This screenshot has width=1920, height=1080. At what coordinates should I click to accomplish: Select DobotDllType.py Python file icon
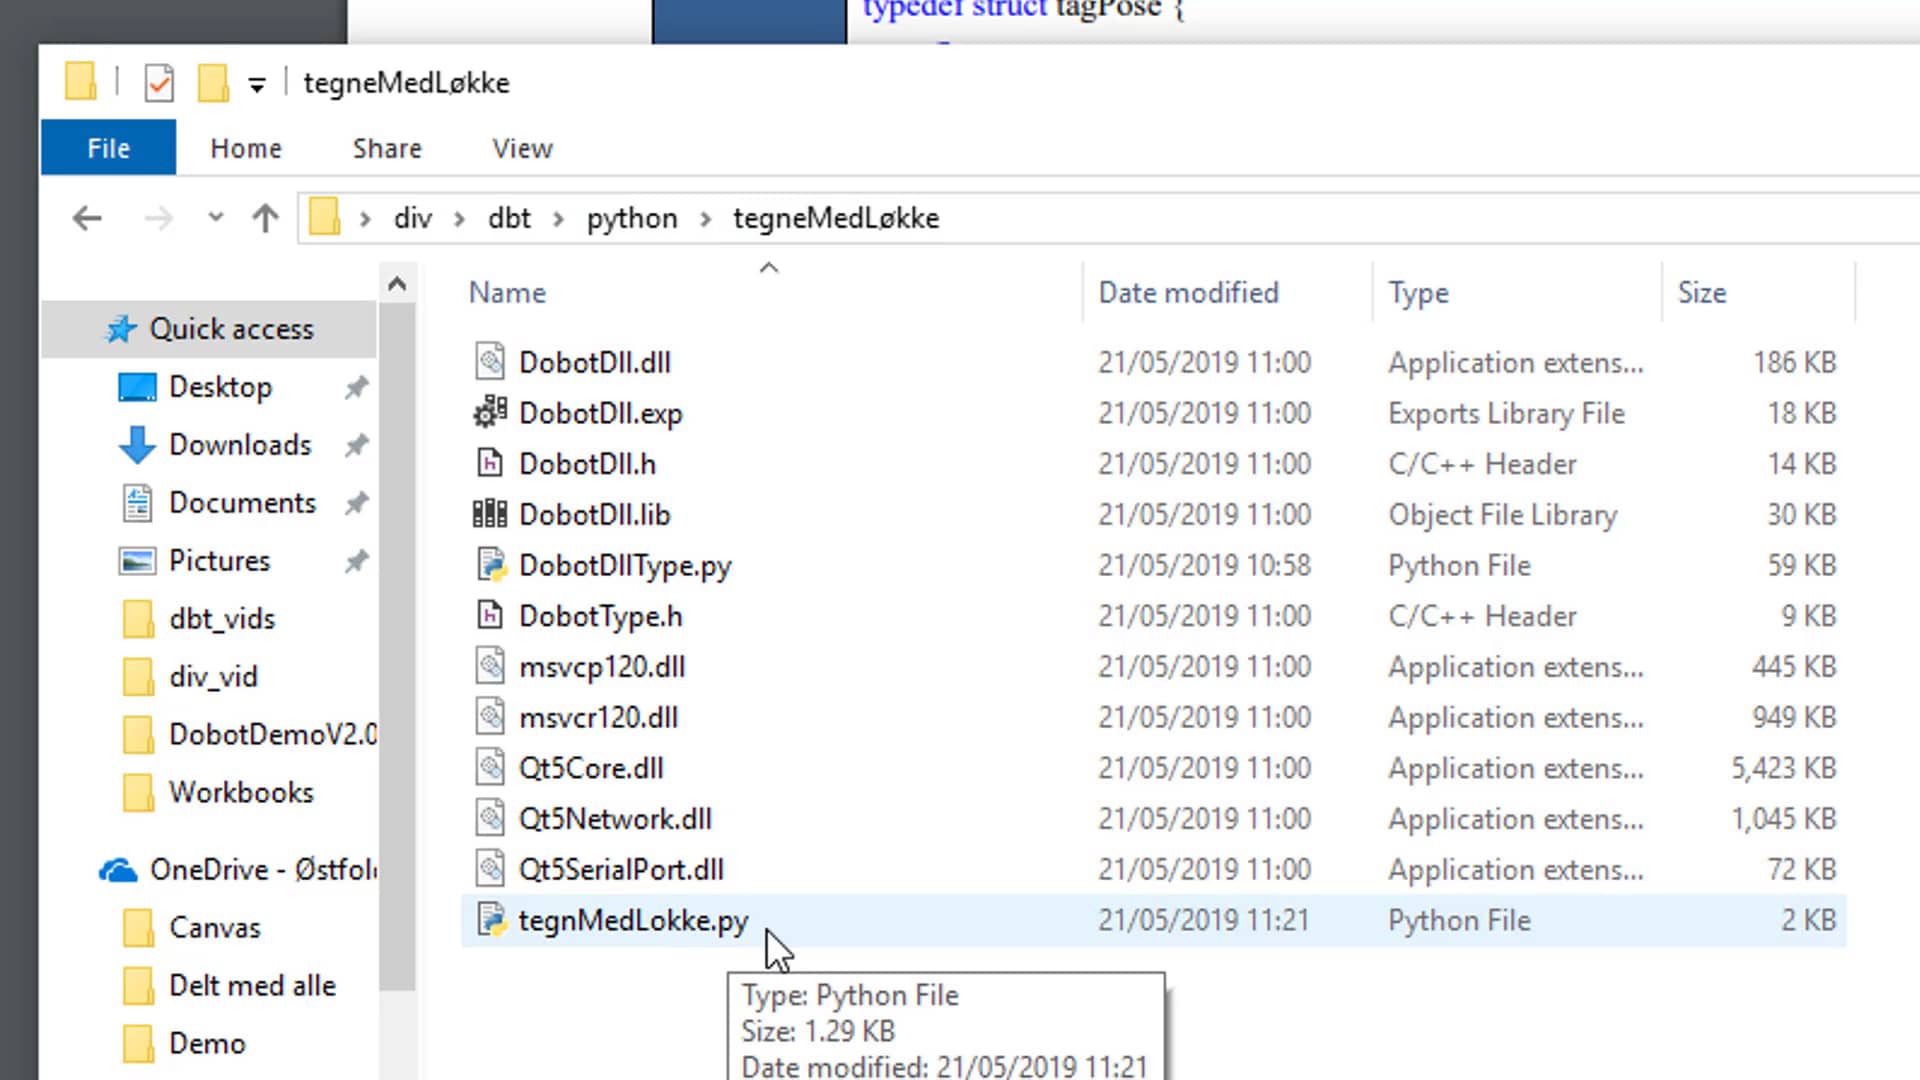[x=490, y=565]
